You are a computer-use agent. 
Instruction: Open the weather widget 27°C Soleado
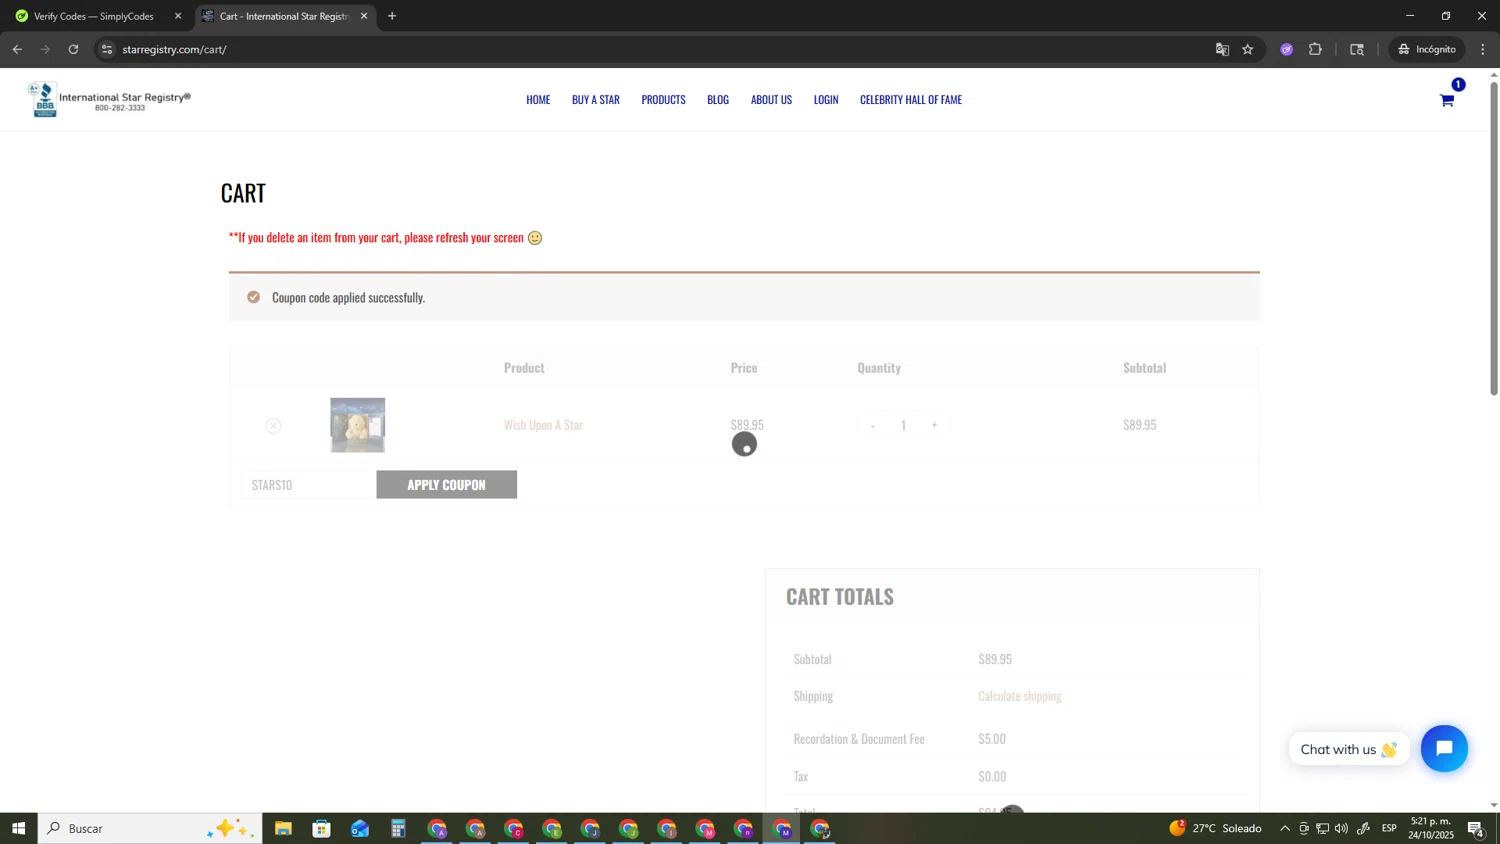(1215, 828)
